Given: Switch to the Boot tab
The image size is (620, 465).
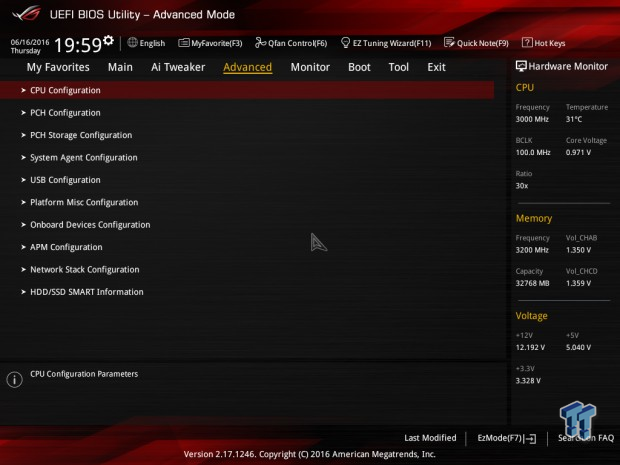Looking at the screenshot, I should click(x=359, y=67).
